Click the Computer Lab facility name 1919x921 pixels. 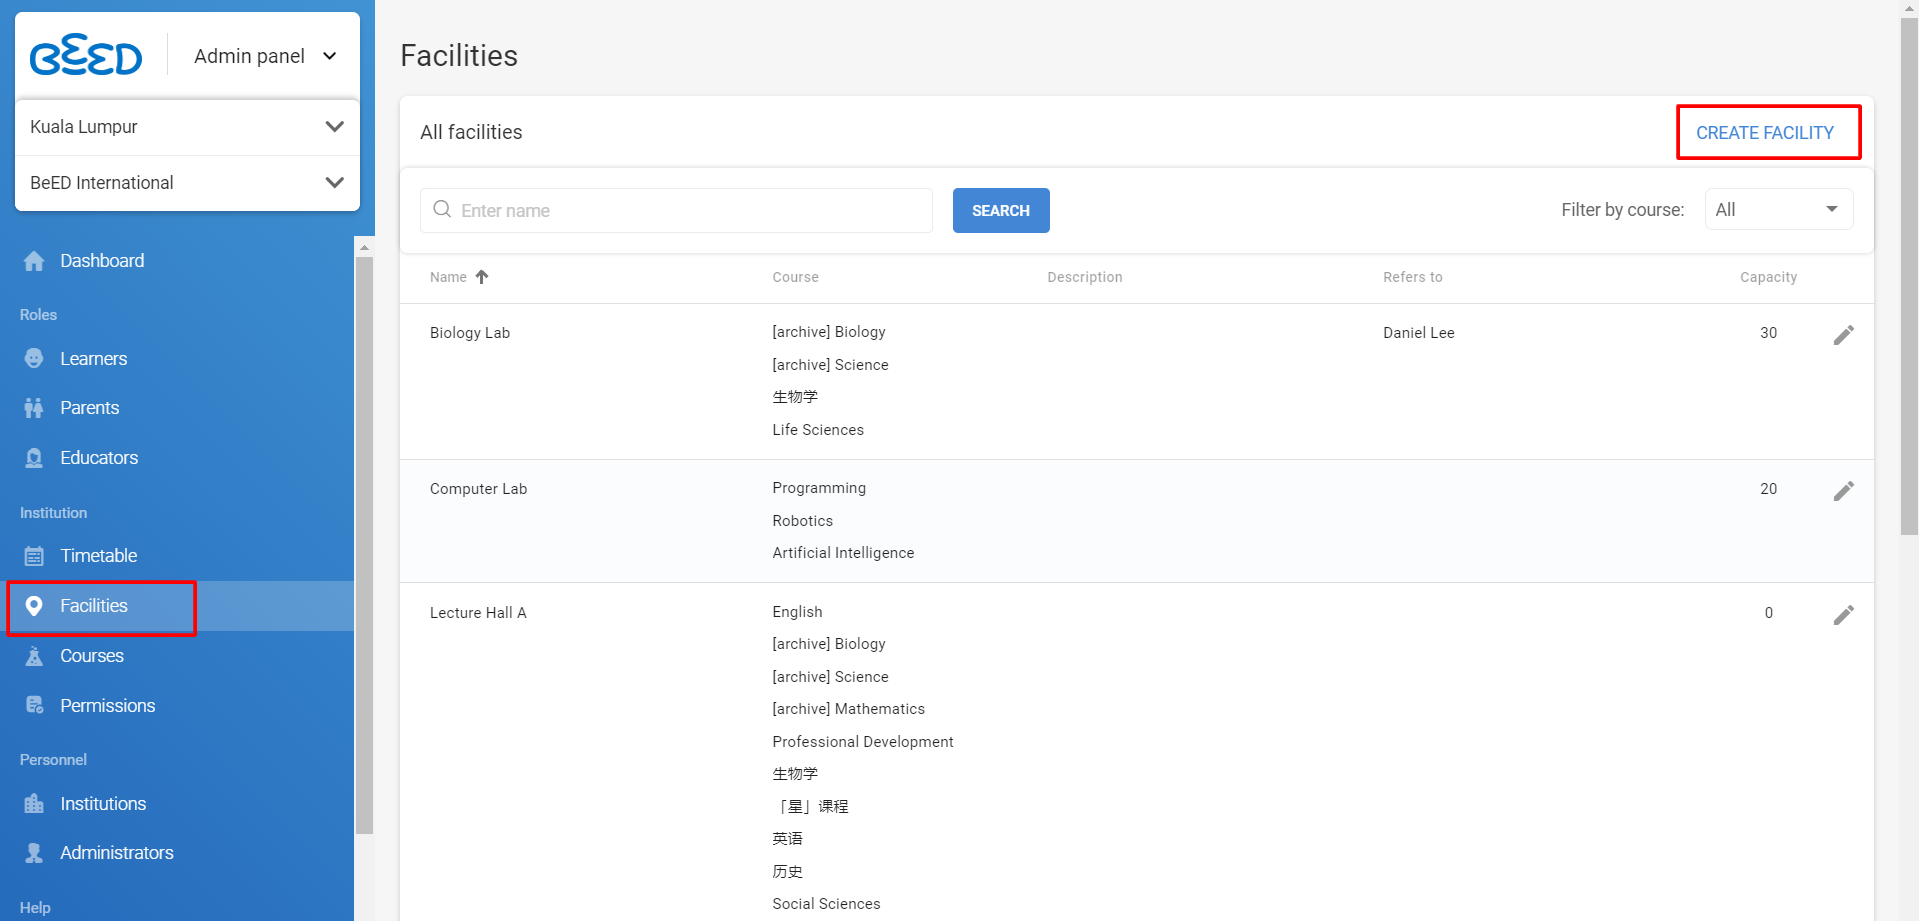478,489
